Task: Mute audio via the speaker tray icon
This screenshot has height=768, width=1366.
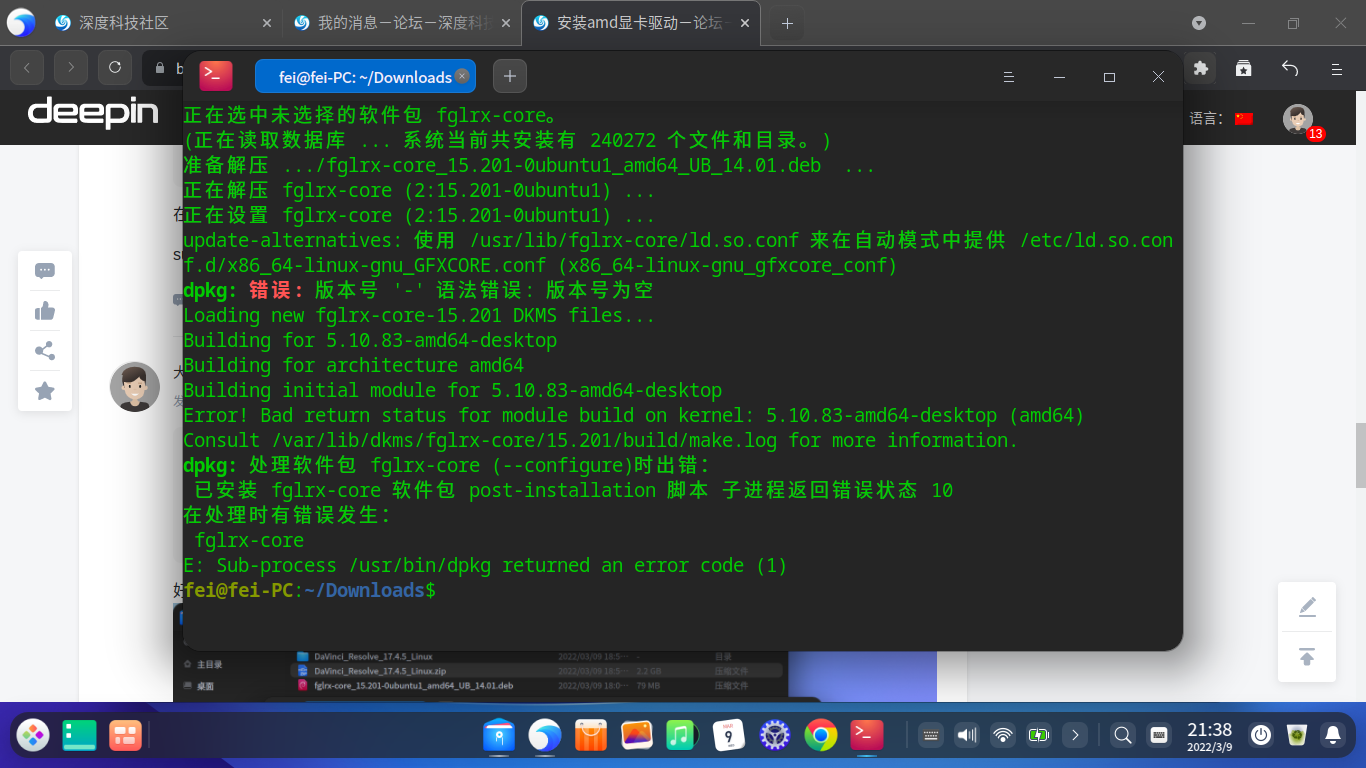Action: pyautogui.click(x=966, y=735)
